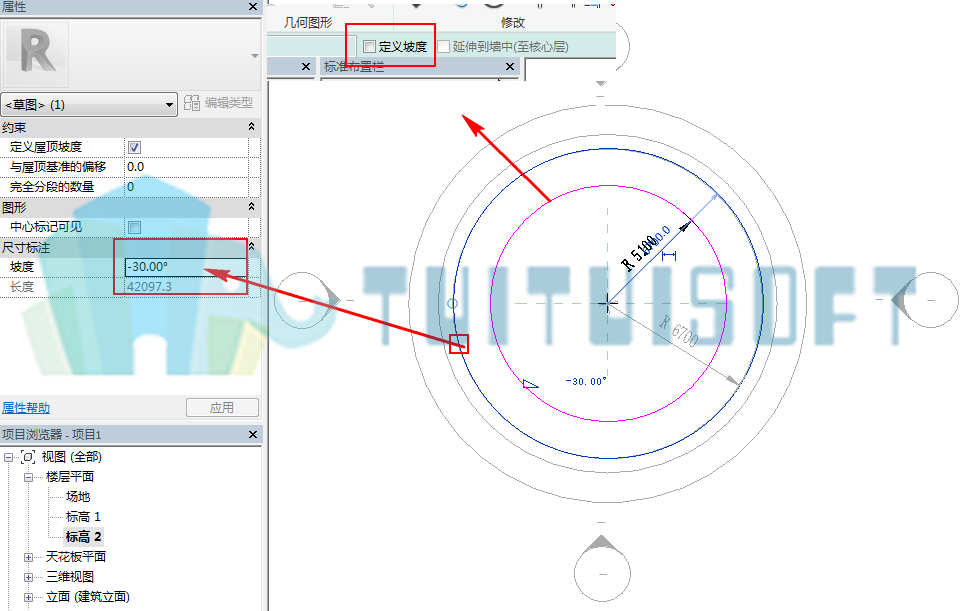
Task: Click the 应用 apply button
Action: (222, 408)
